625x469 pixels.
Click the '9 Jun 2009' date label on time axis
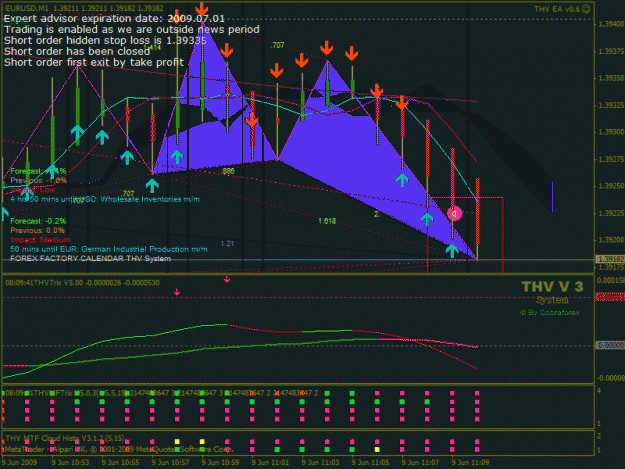tap(20, 463)
